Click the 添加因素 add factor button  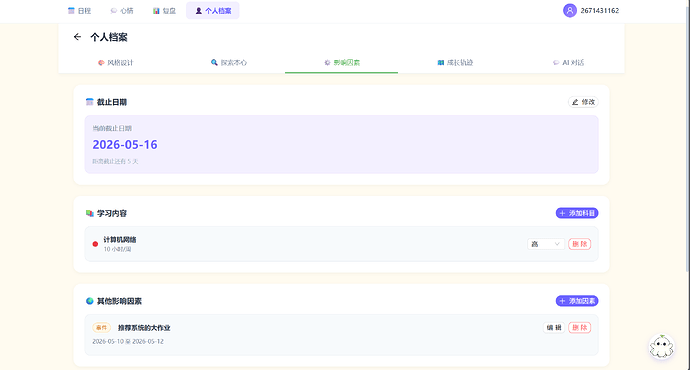(577, 301)
